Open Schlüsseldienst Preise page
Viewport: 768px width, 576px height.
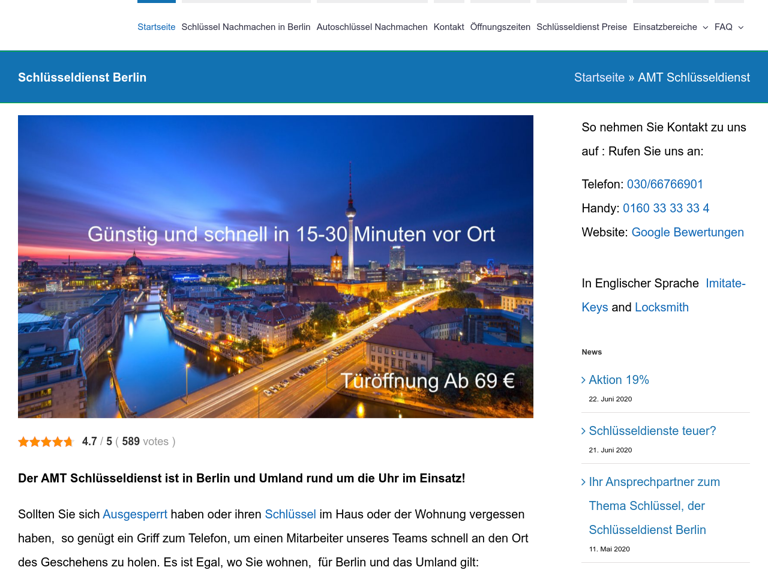[581, 27]
